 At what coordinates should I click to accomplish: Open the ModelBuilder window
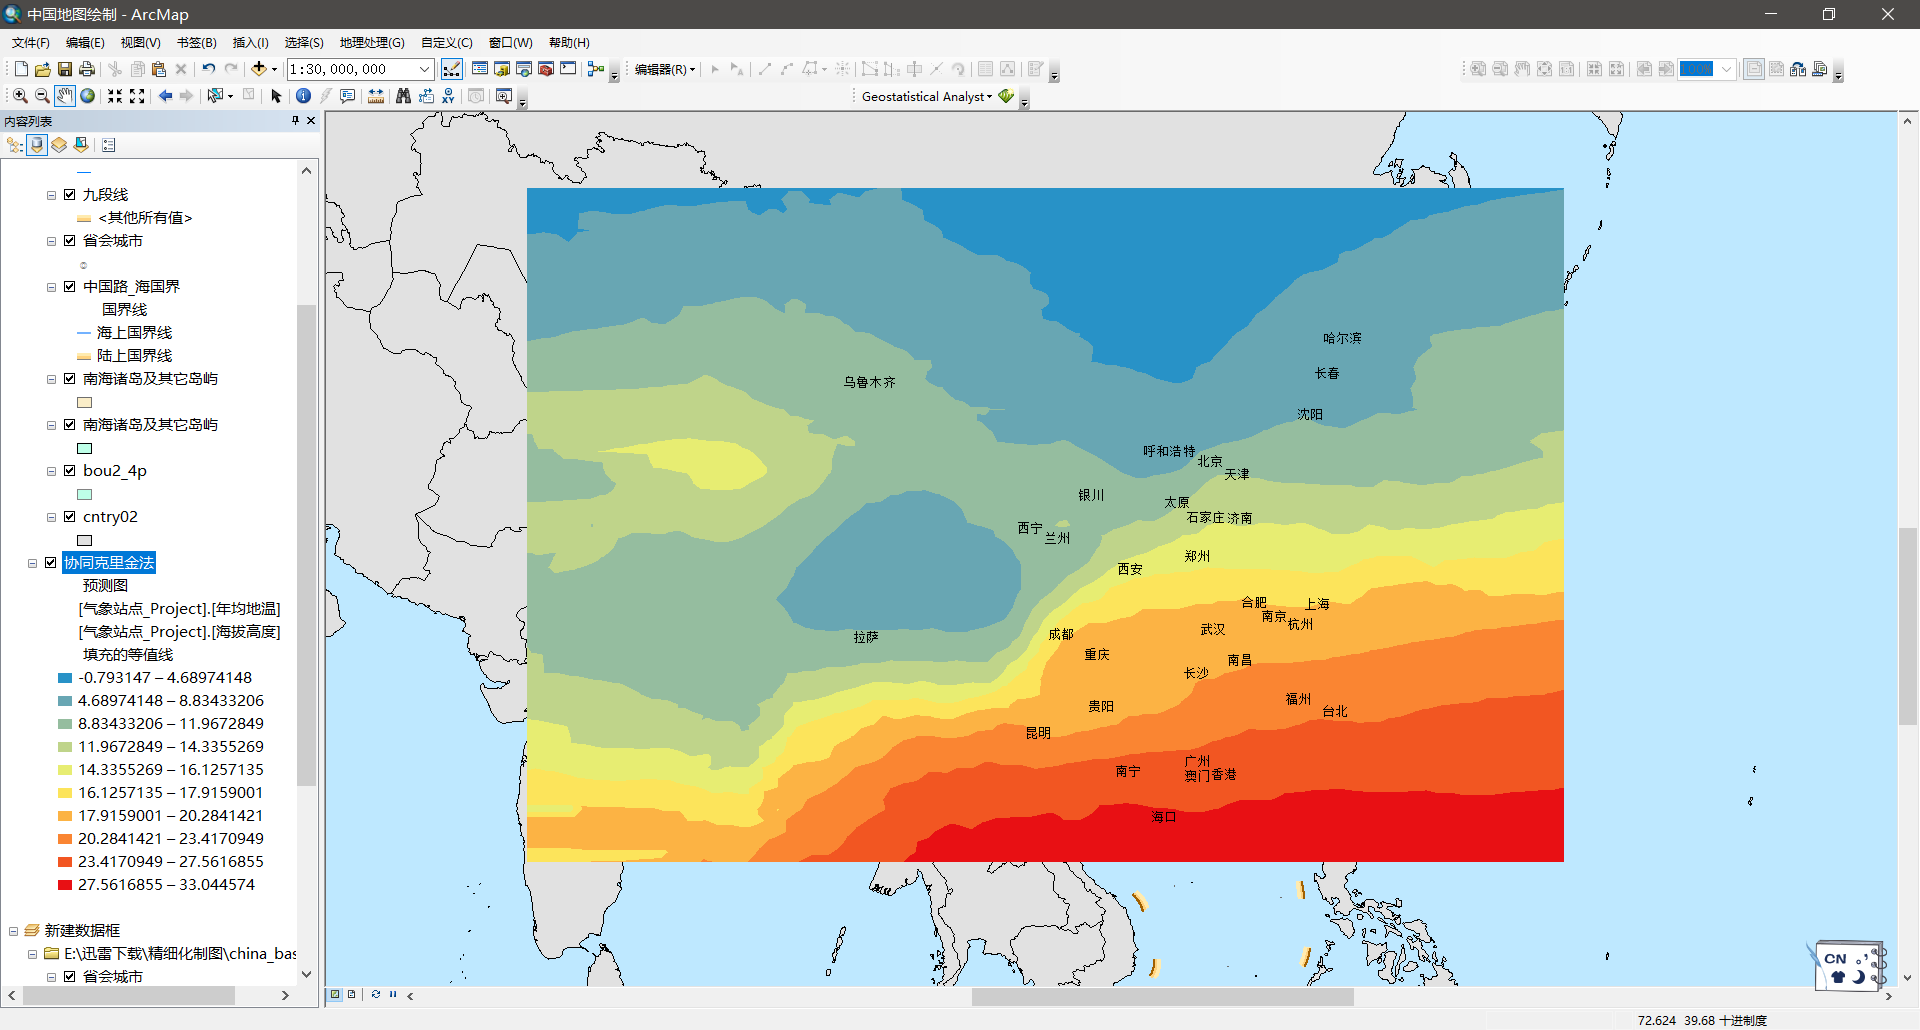(596, 69)
